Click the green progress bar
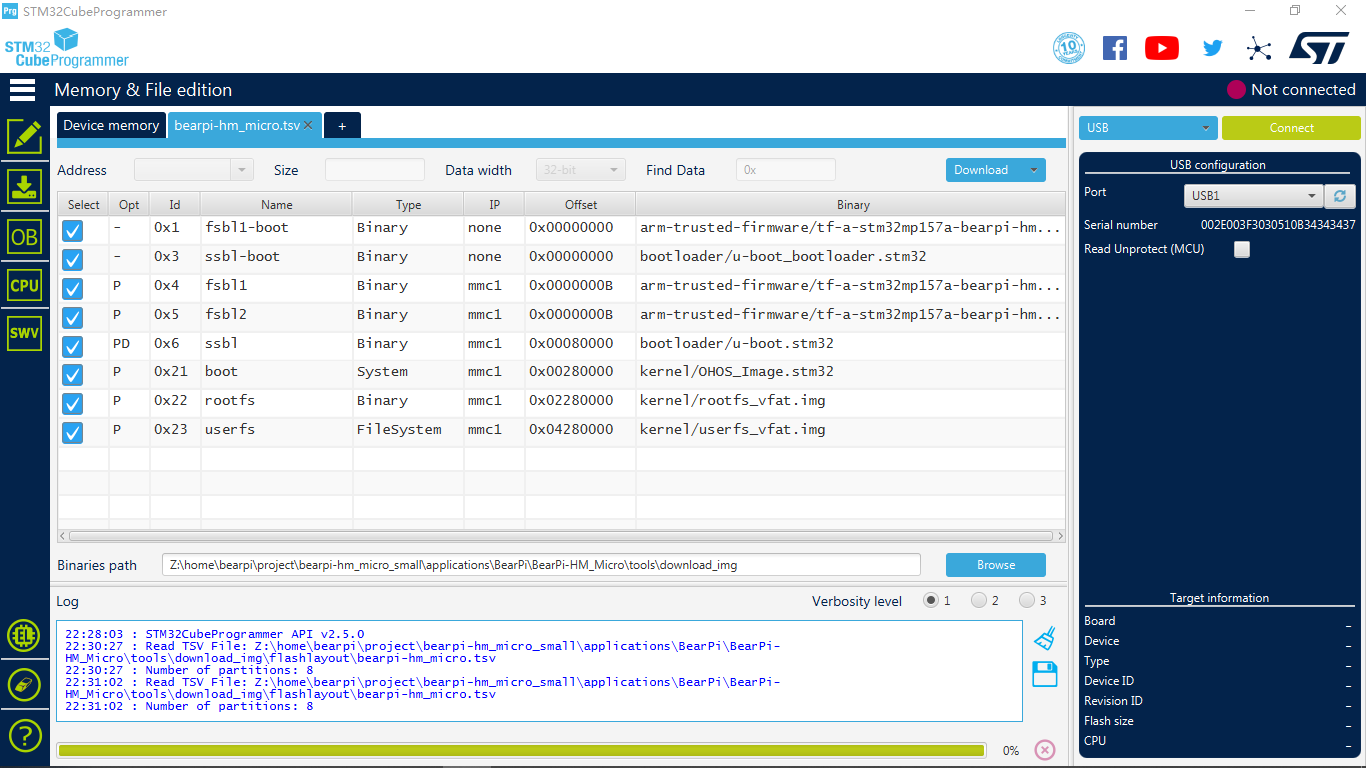Image resolution: width=1366 pixels, height=768 pixels. click(x=521, y=750)
